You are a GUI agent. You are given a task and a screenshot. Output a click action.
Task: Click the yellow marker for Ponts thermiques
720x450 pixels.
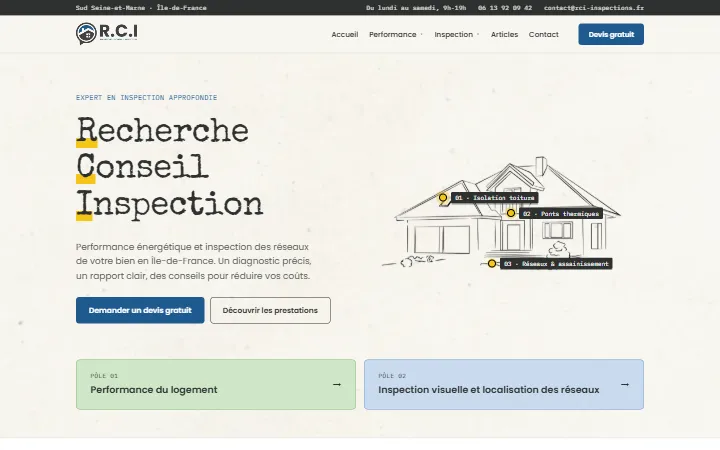511,213
